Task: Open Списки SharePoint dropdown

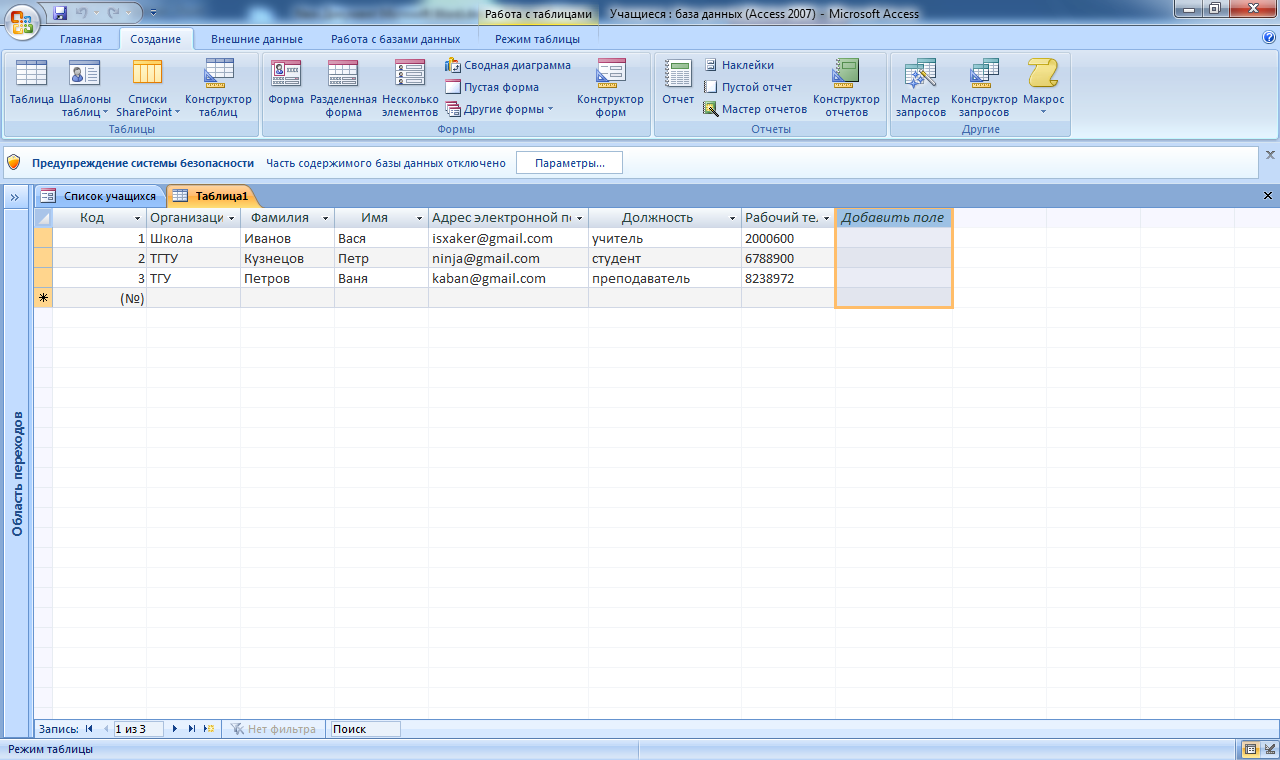Action: pyautogui.click(x=148, y=87)
